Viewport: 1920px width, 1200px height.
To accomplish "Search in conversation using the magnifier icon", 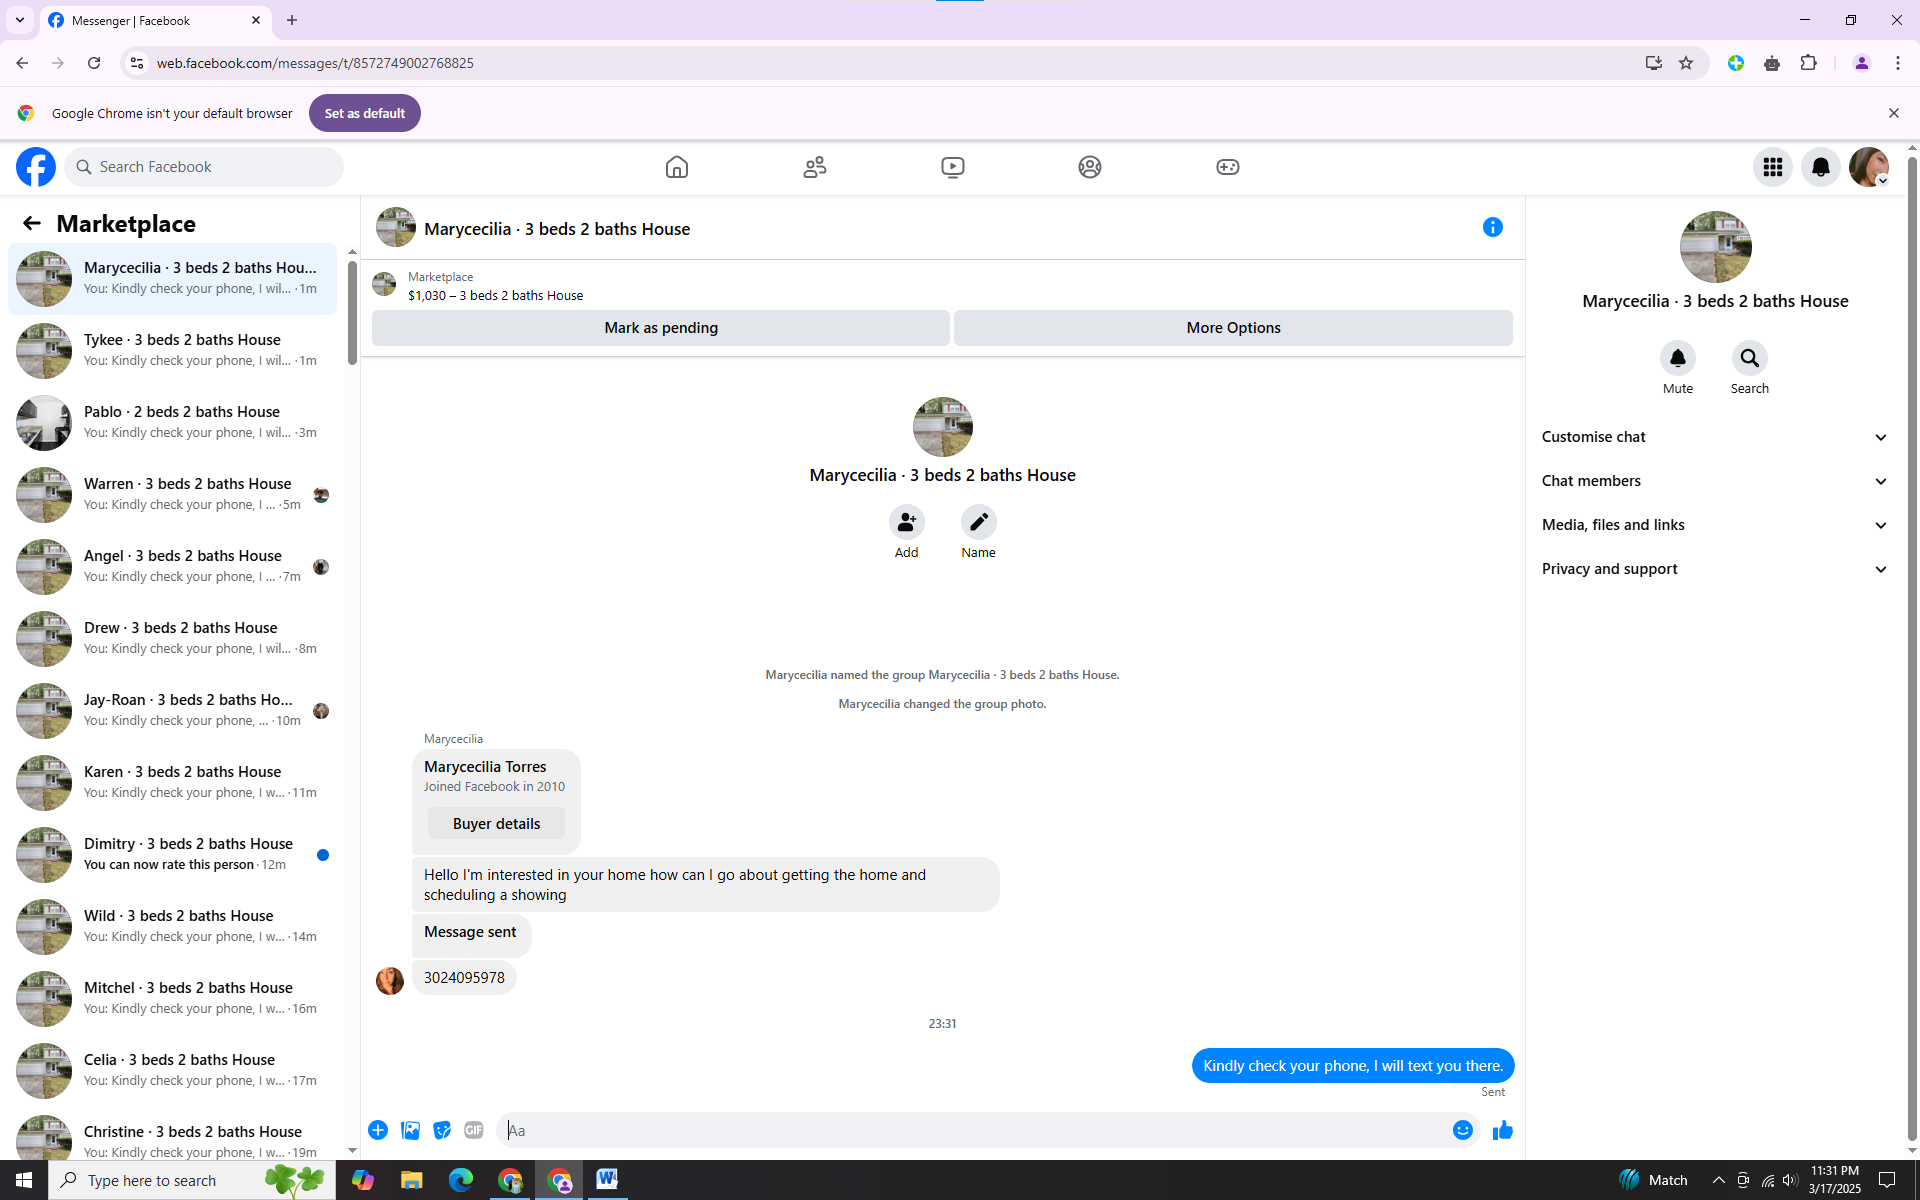I will click(1750, 358).
